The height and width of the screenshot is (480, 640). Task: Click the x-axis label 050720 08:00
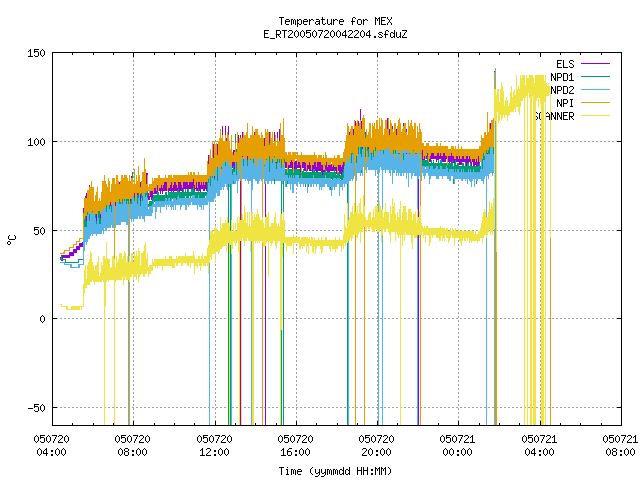pyautogui.click(x=133, y=445)
